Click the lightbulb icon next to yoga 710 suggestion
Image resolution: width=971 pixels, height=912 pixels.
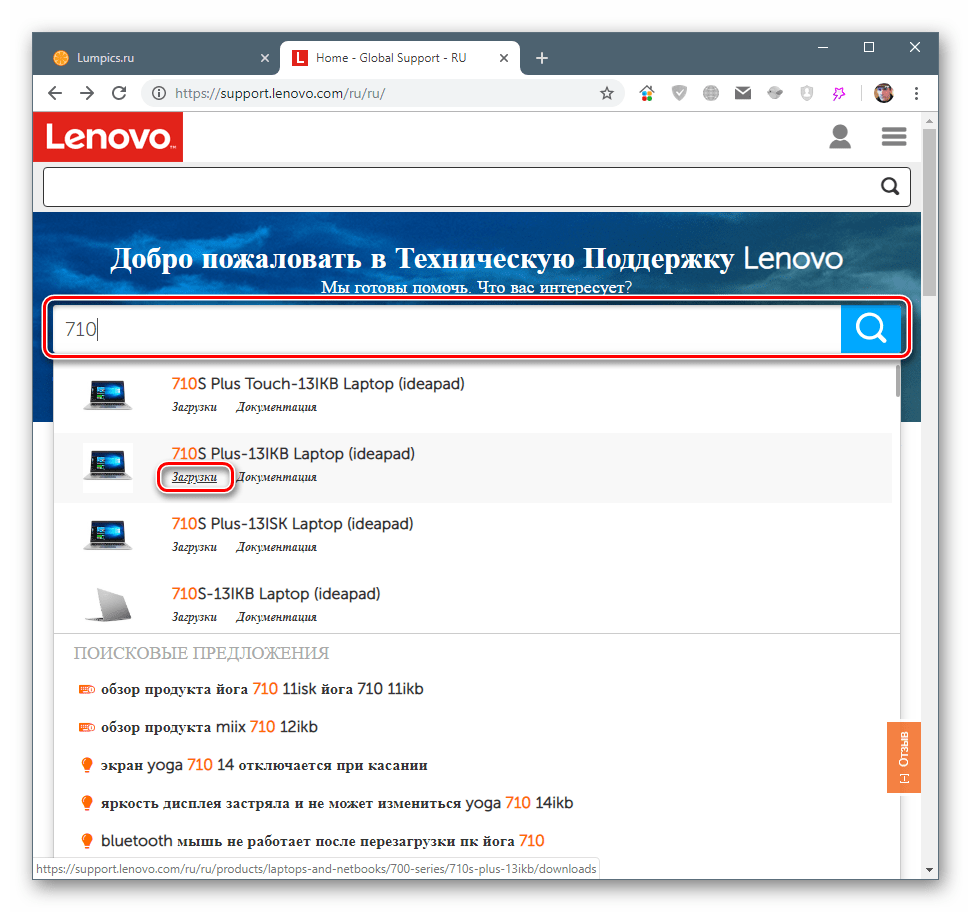87,764
